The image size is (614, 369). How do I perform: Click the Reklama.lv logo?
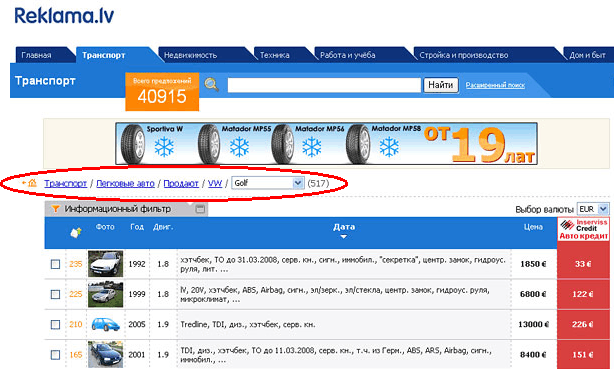(64, 16)
